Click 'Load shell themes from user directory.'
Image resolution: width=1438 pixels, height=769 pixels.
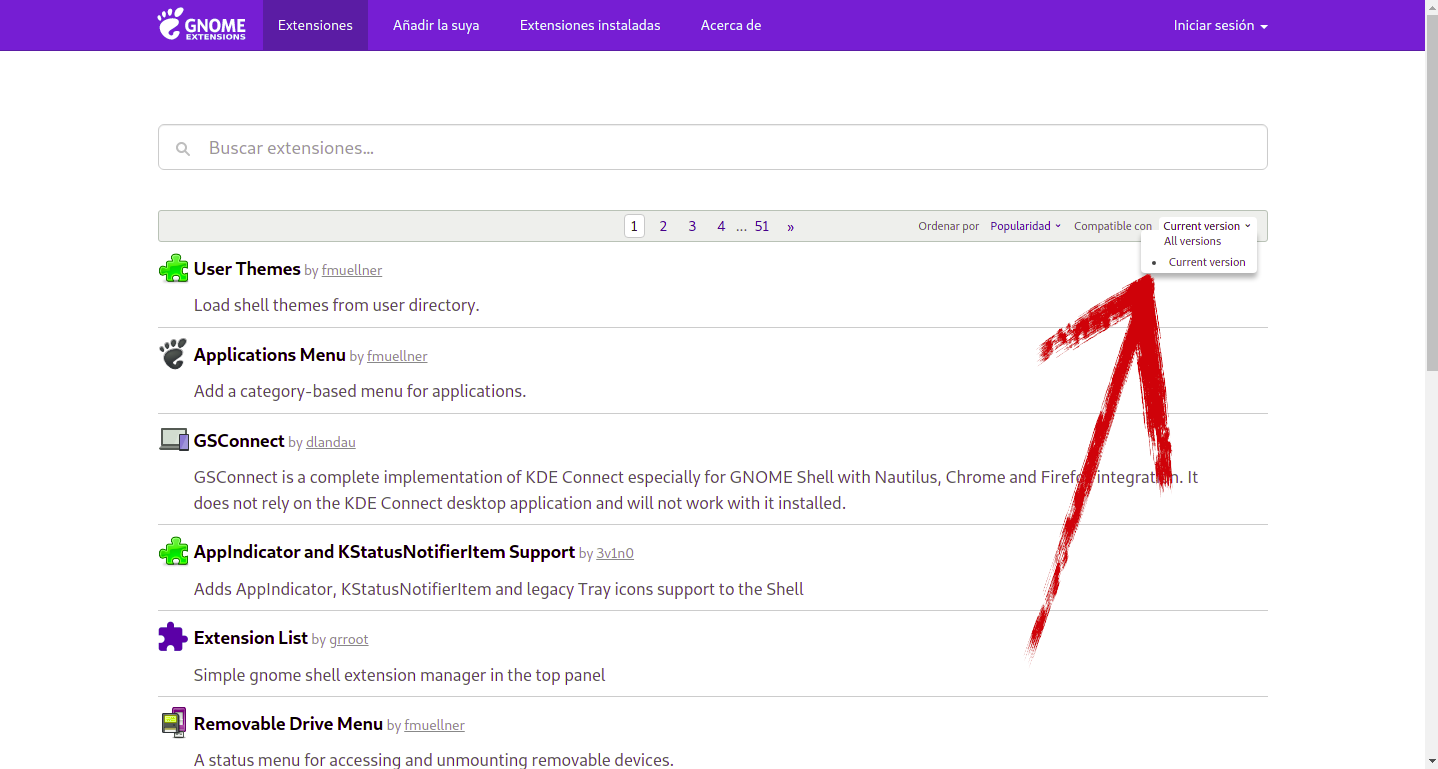point(337,305)
